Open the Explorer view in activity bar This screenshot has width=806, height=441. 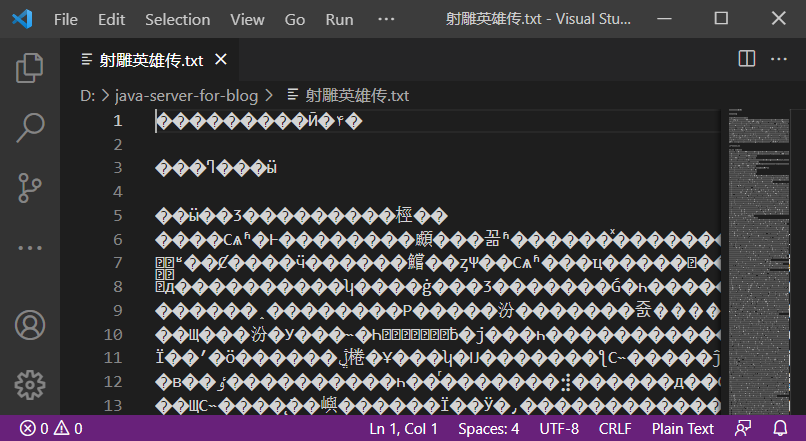[x=30, y=67]
